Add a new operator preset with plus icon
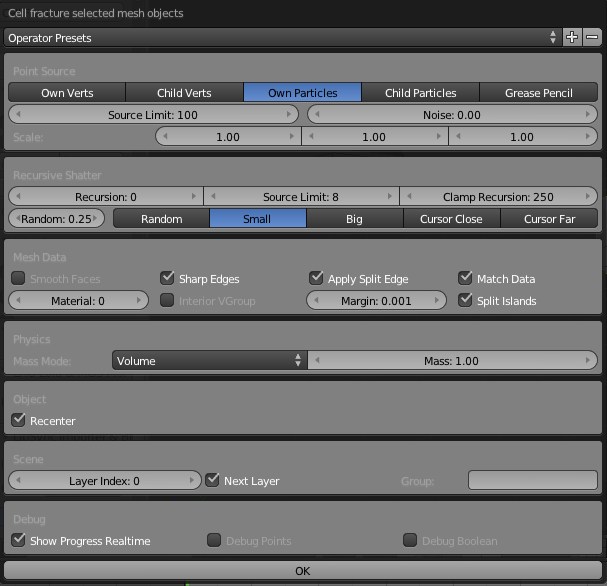The height and width of the screenshot is (586, 607). pyautogui.click(x=572, y=37)
